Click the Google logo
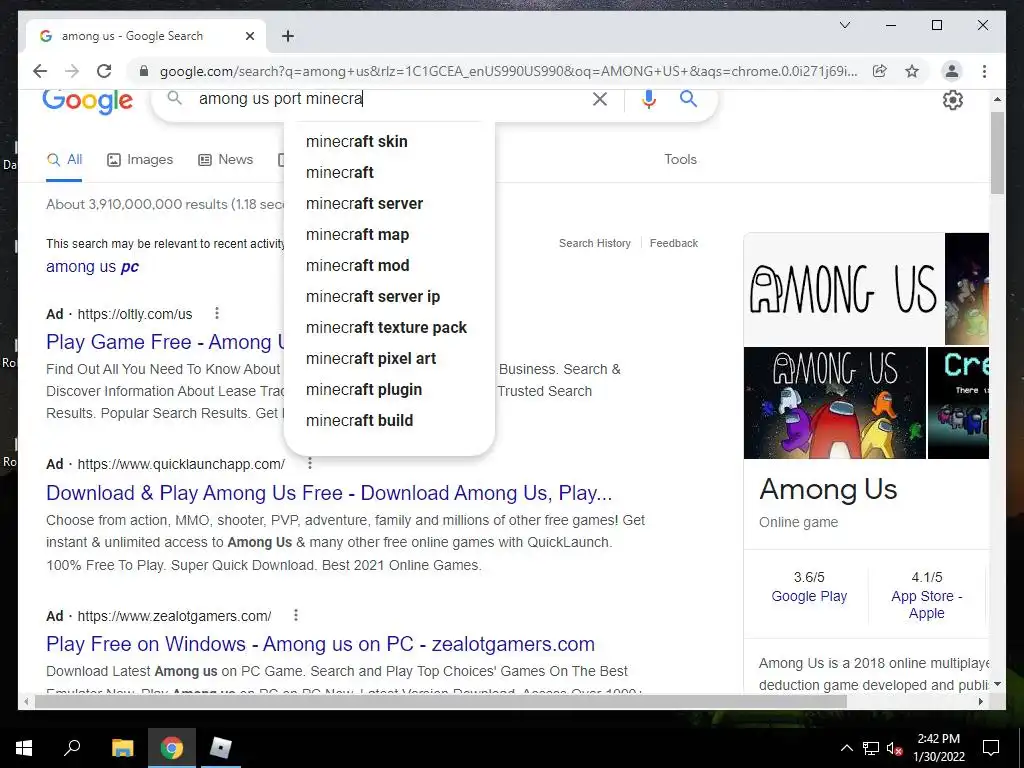Viewport: 1024px width, 768px height. (88, 101)
